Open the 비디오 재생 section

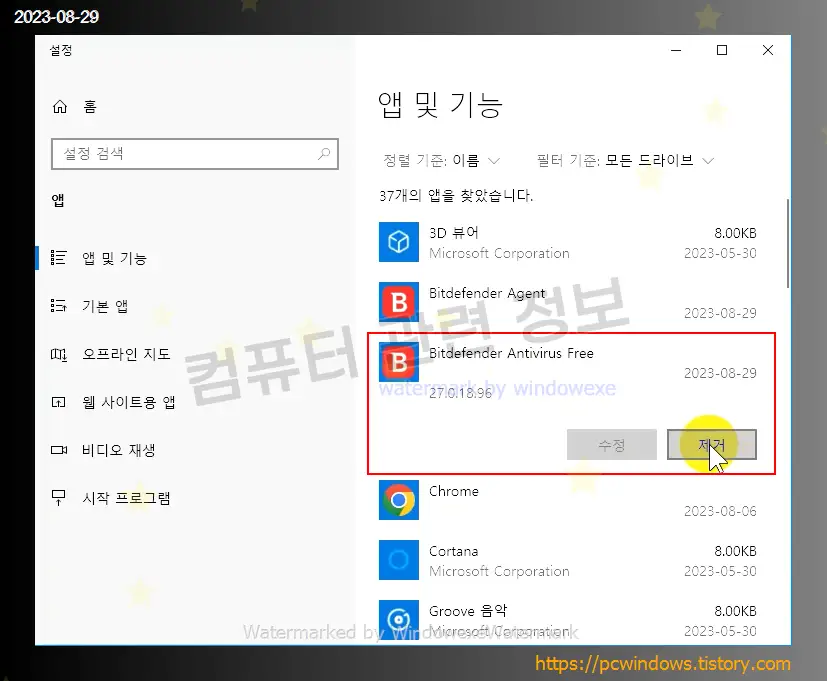(x=119, y=450)
